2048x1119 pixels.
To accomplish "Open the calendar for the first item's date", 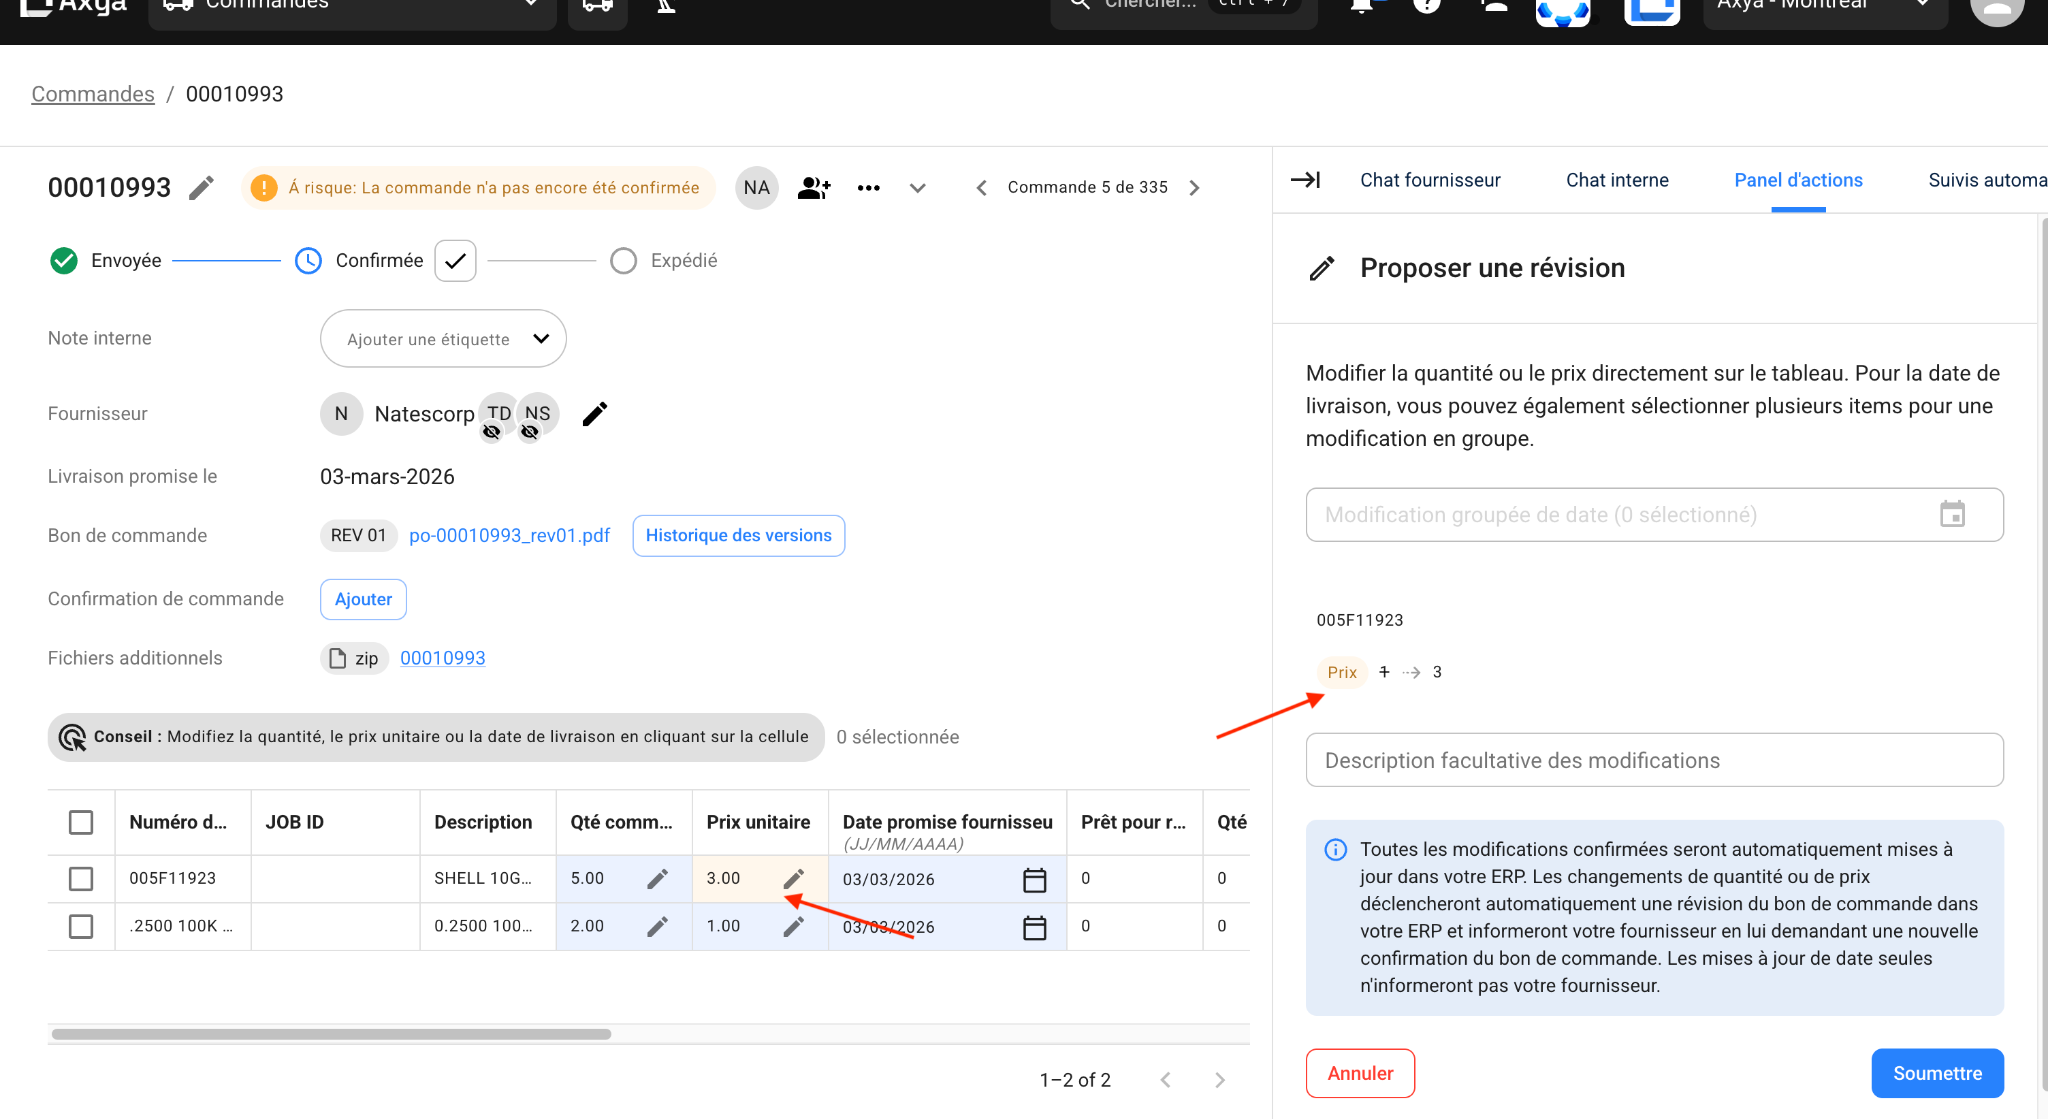I will pos(1036,879).
